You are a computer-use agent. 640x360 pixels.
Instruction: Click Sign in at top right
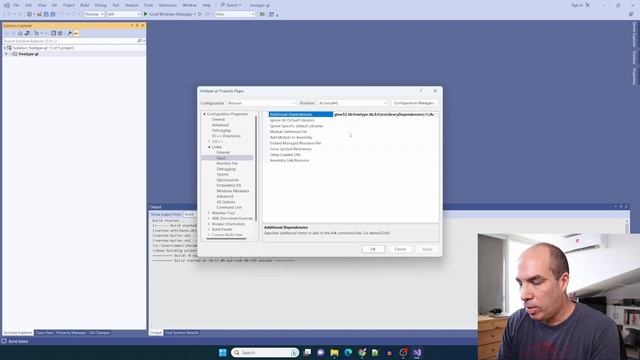click(577, 5)
